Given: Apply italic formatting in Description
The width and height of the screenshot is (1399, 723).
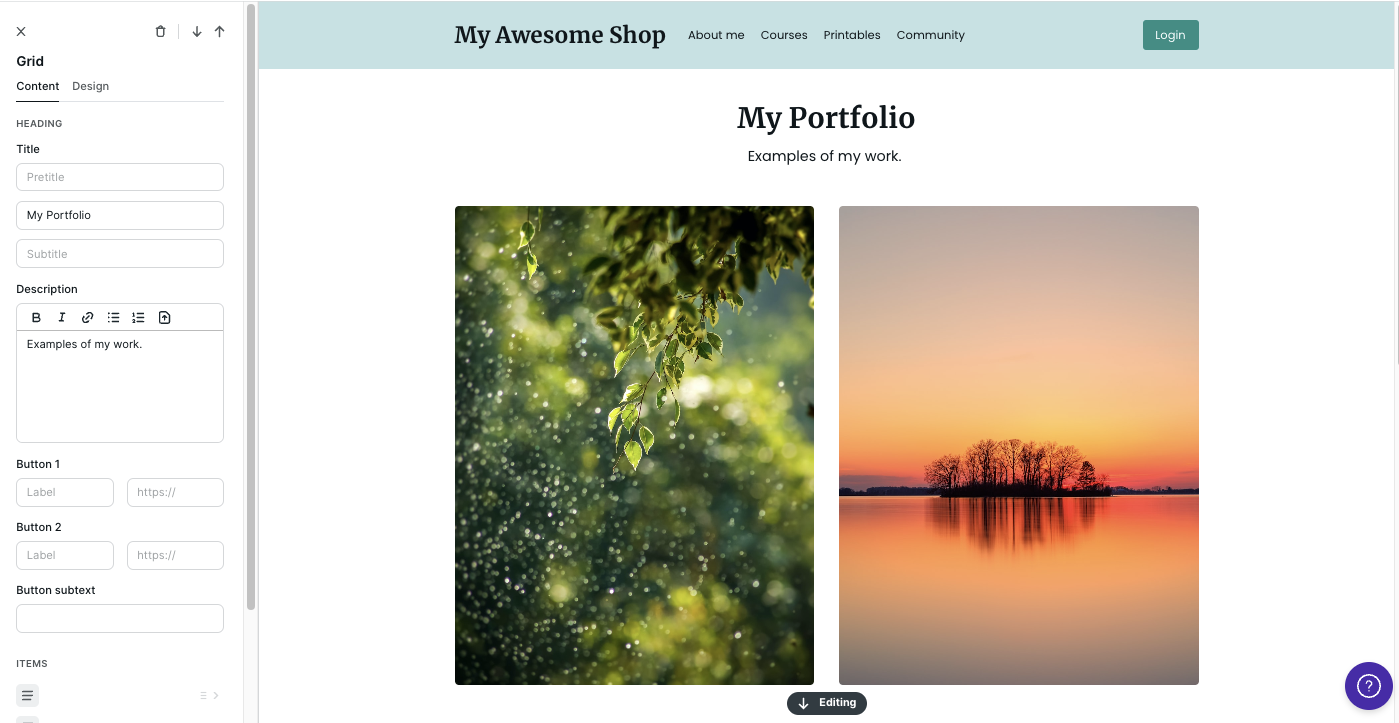Looking at the screenshot, I should click(x=62, y=318).
